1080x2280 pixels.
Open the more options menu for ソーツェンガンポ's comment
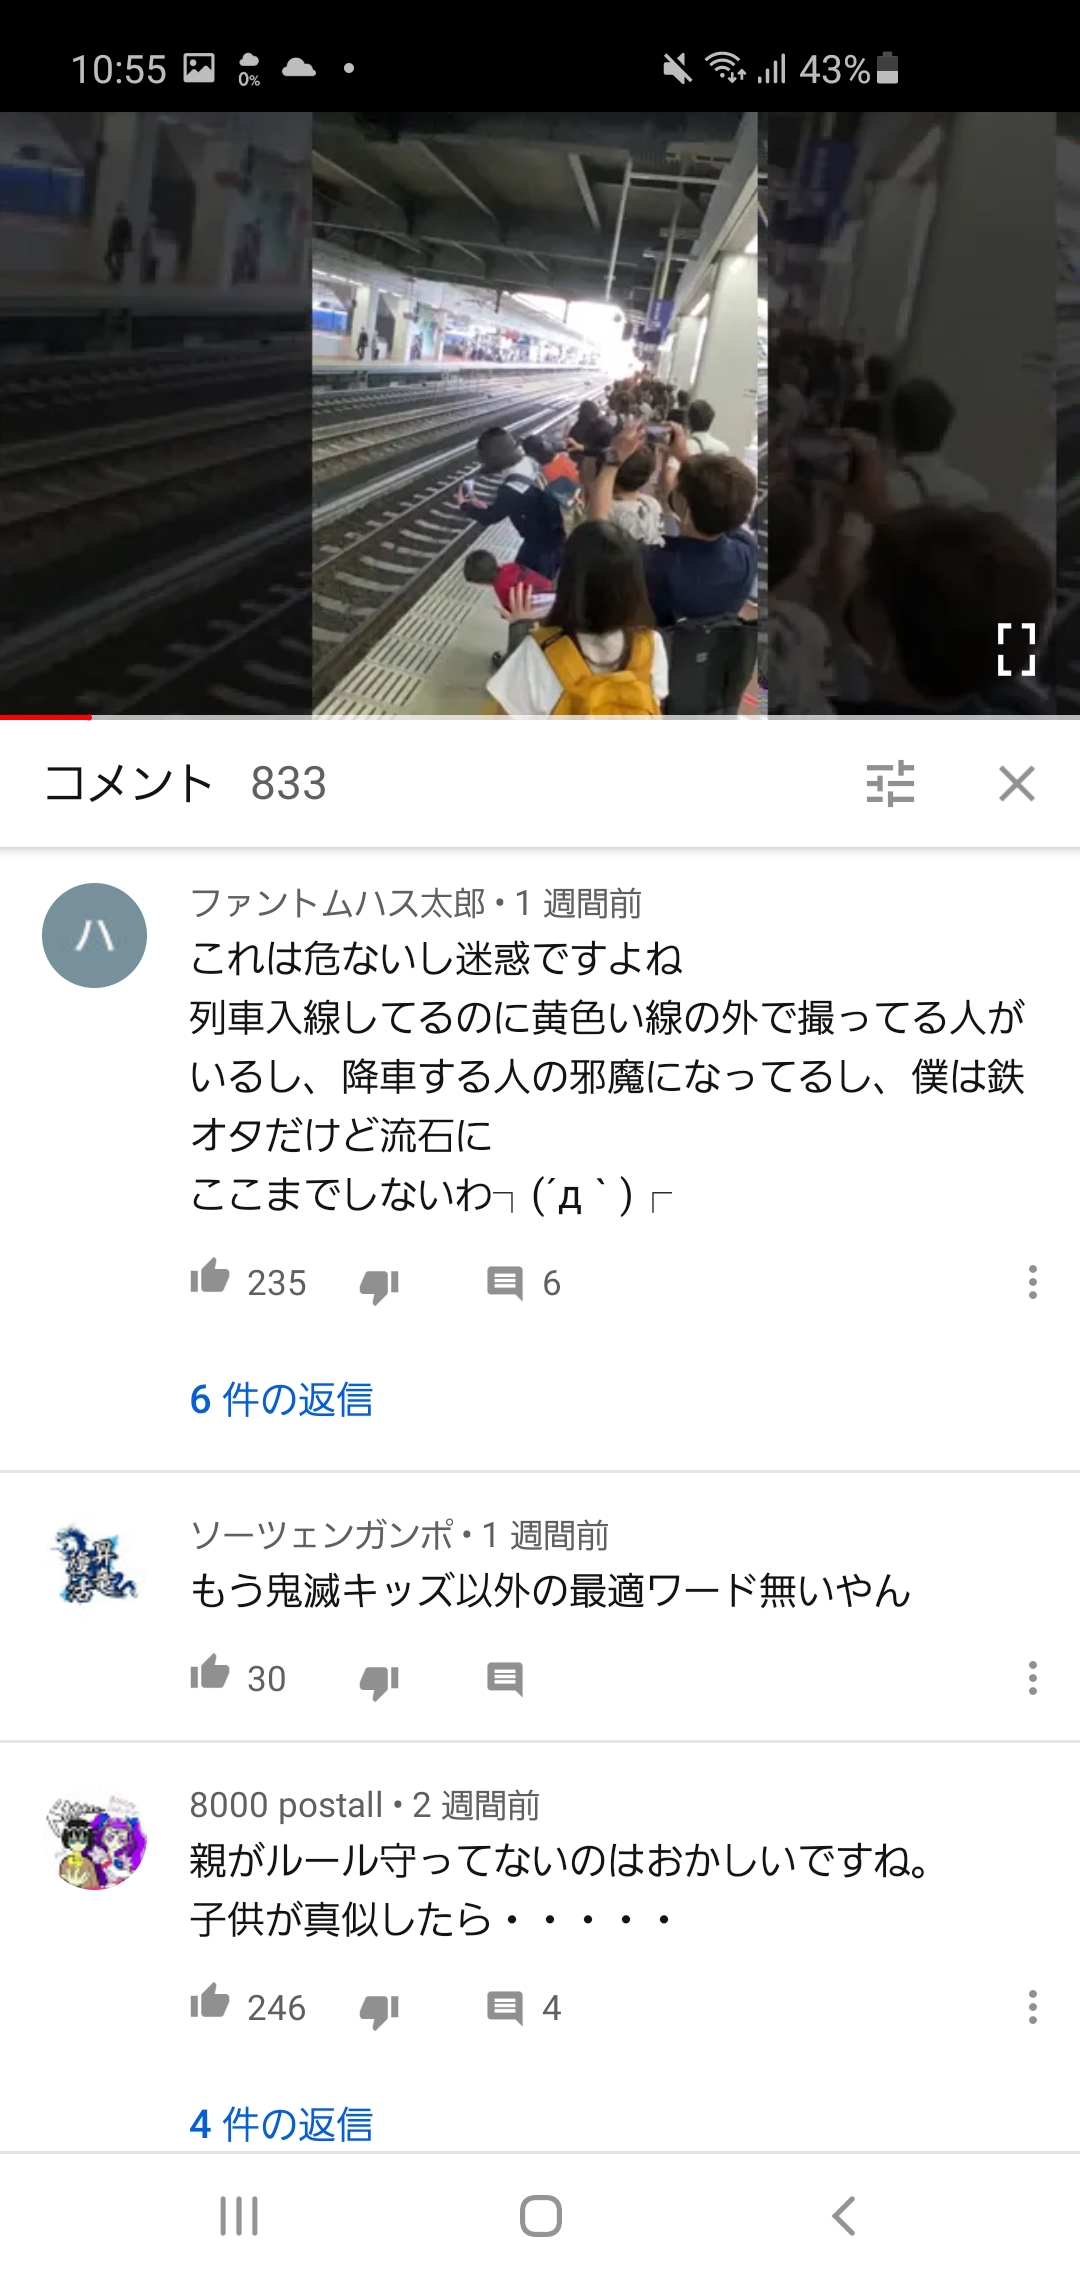tap(1032, 1678)
